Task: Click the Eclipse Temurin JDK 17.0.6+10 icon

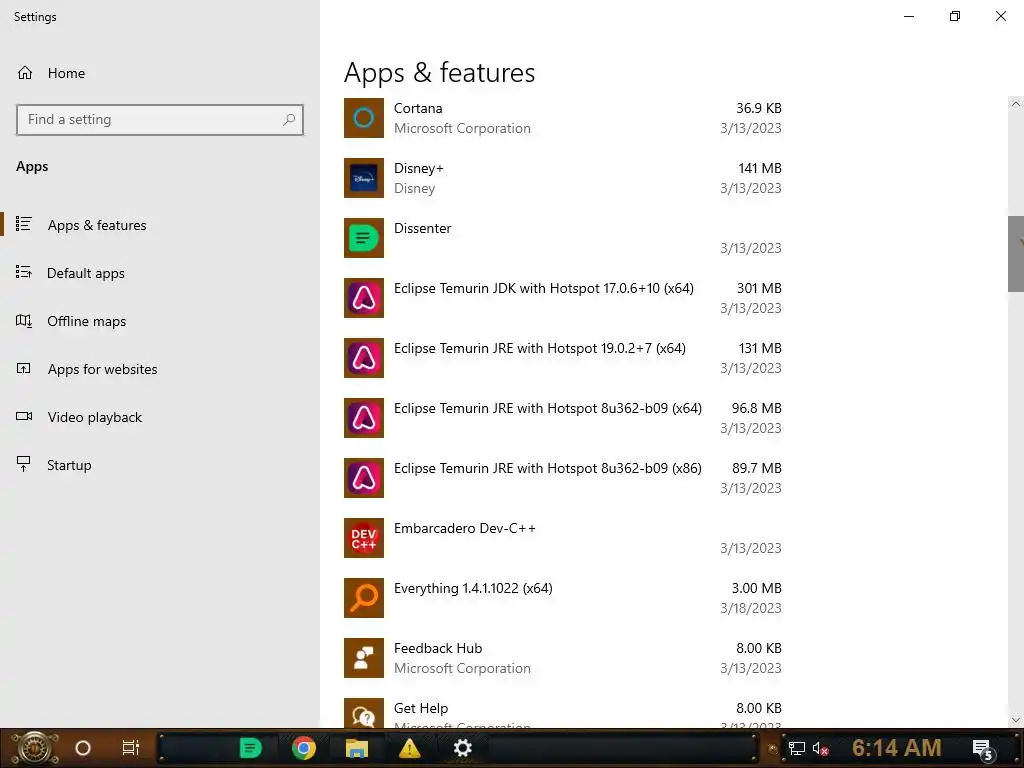Action: pyautogui.click(x=364, y=298)
